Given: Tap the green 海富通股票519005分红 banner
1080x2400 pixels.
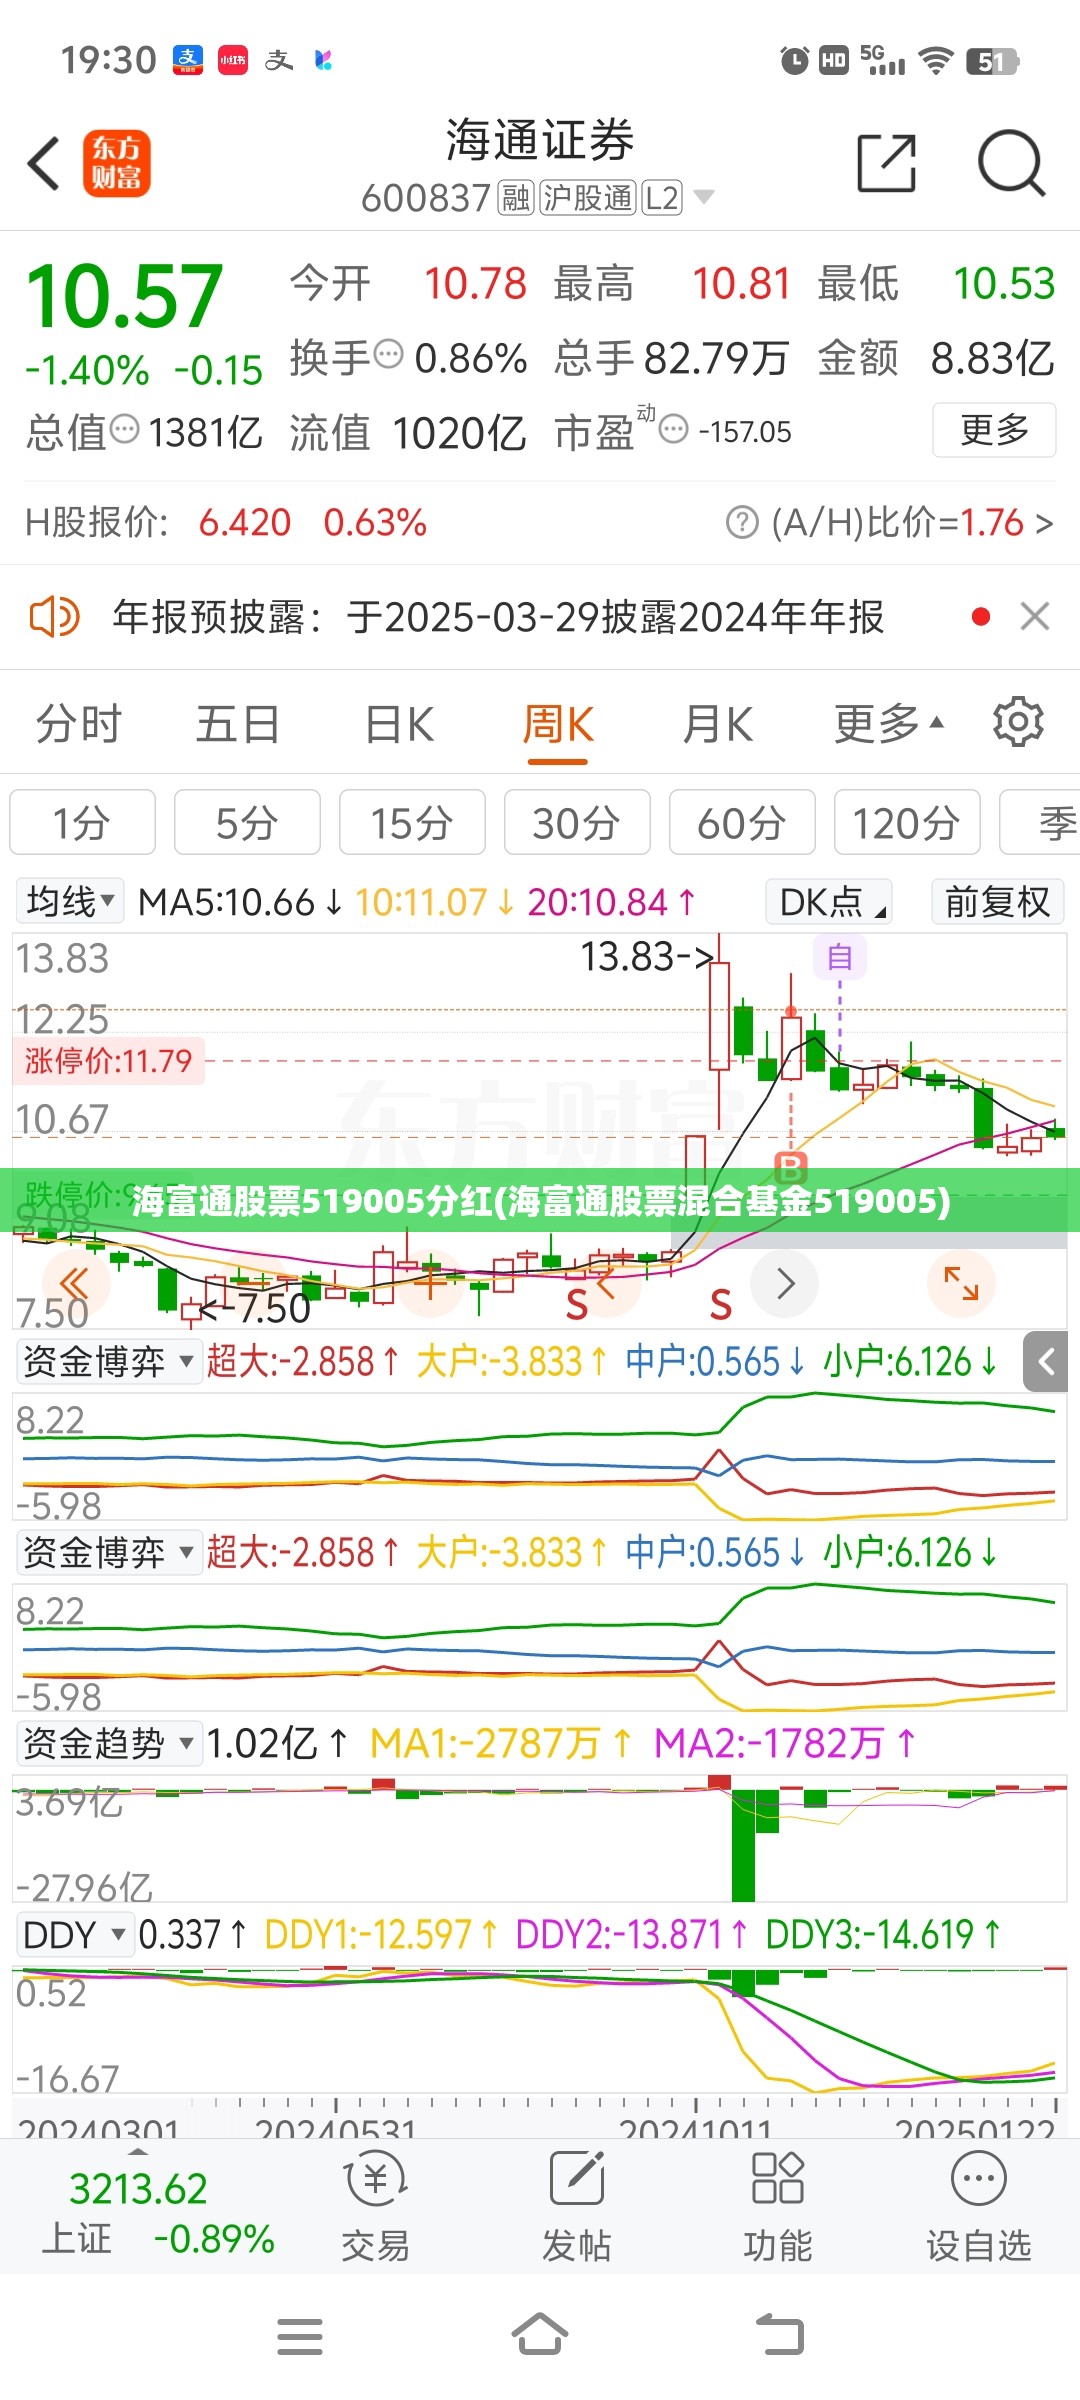Looking at the screenshot, I should tap(540, 1200).
